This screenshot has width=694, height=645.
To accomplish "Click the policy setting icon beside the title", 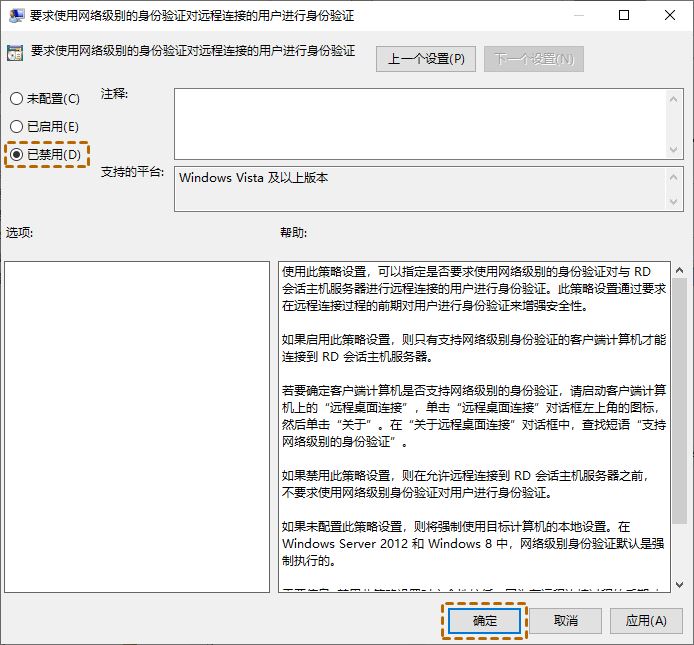I will click(x=15, y=53).
